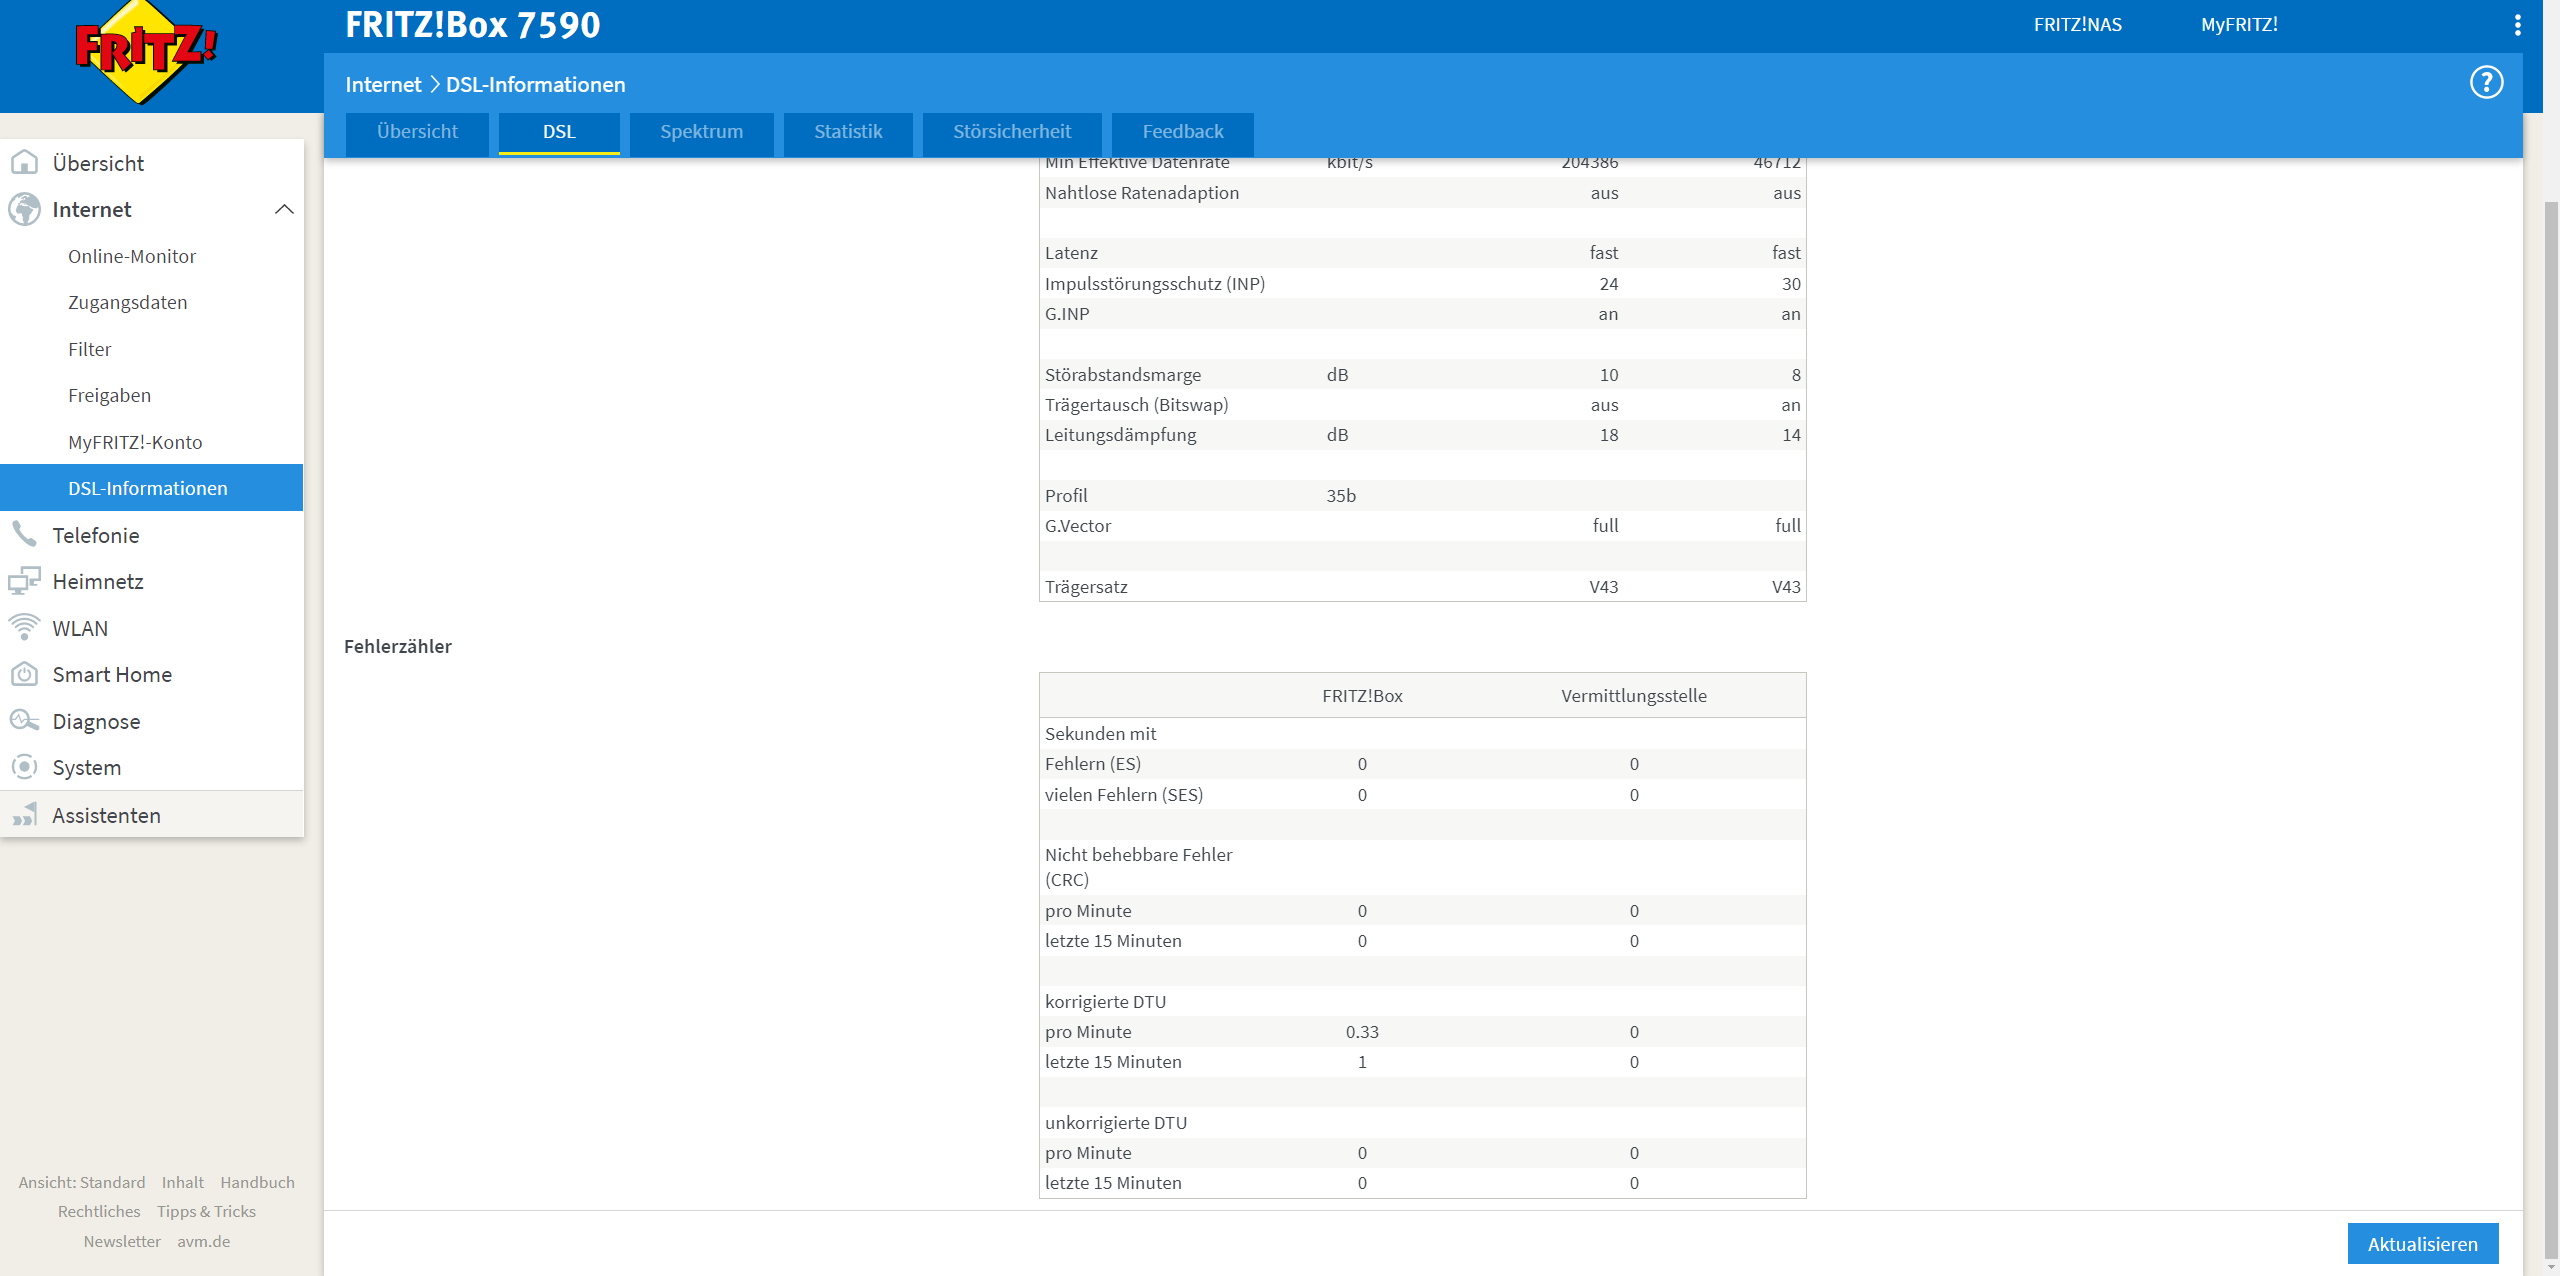Click the Heimnetz network icon
Image resolution: width=2560 pixels, height=1276 pixels.
24,581
